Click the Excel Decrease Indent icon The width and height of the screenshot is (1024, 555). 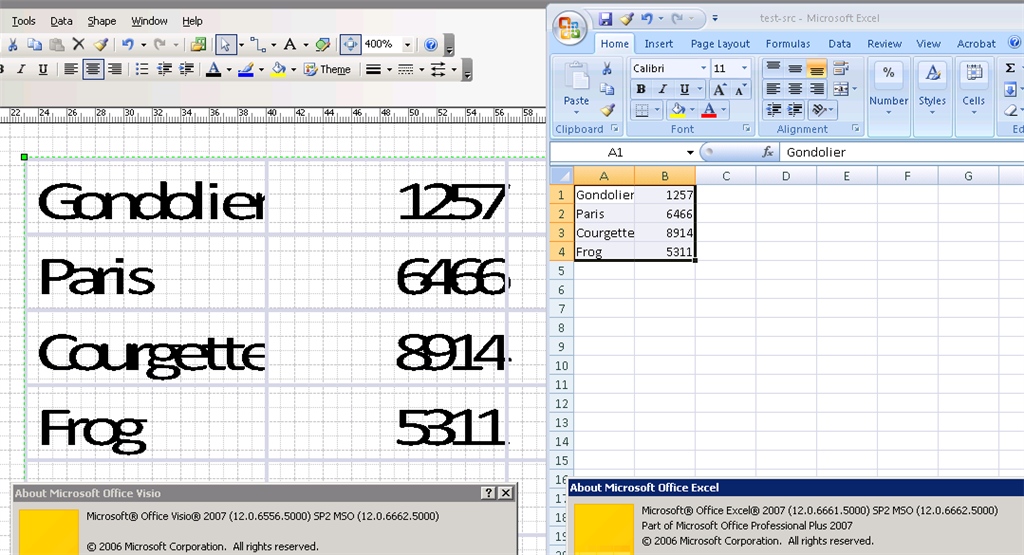[773, 110]
